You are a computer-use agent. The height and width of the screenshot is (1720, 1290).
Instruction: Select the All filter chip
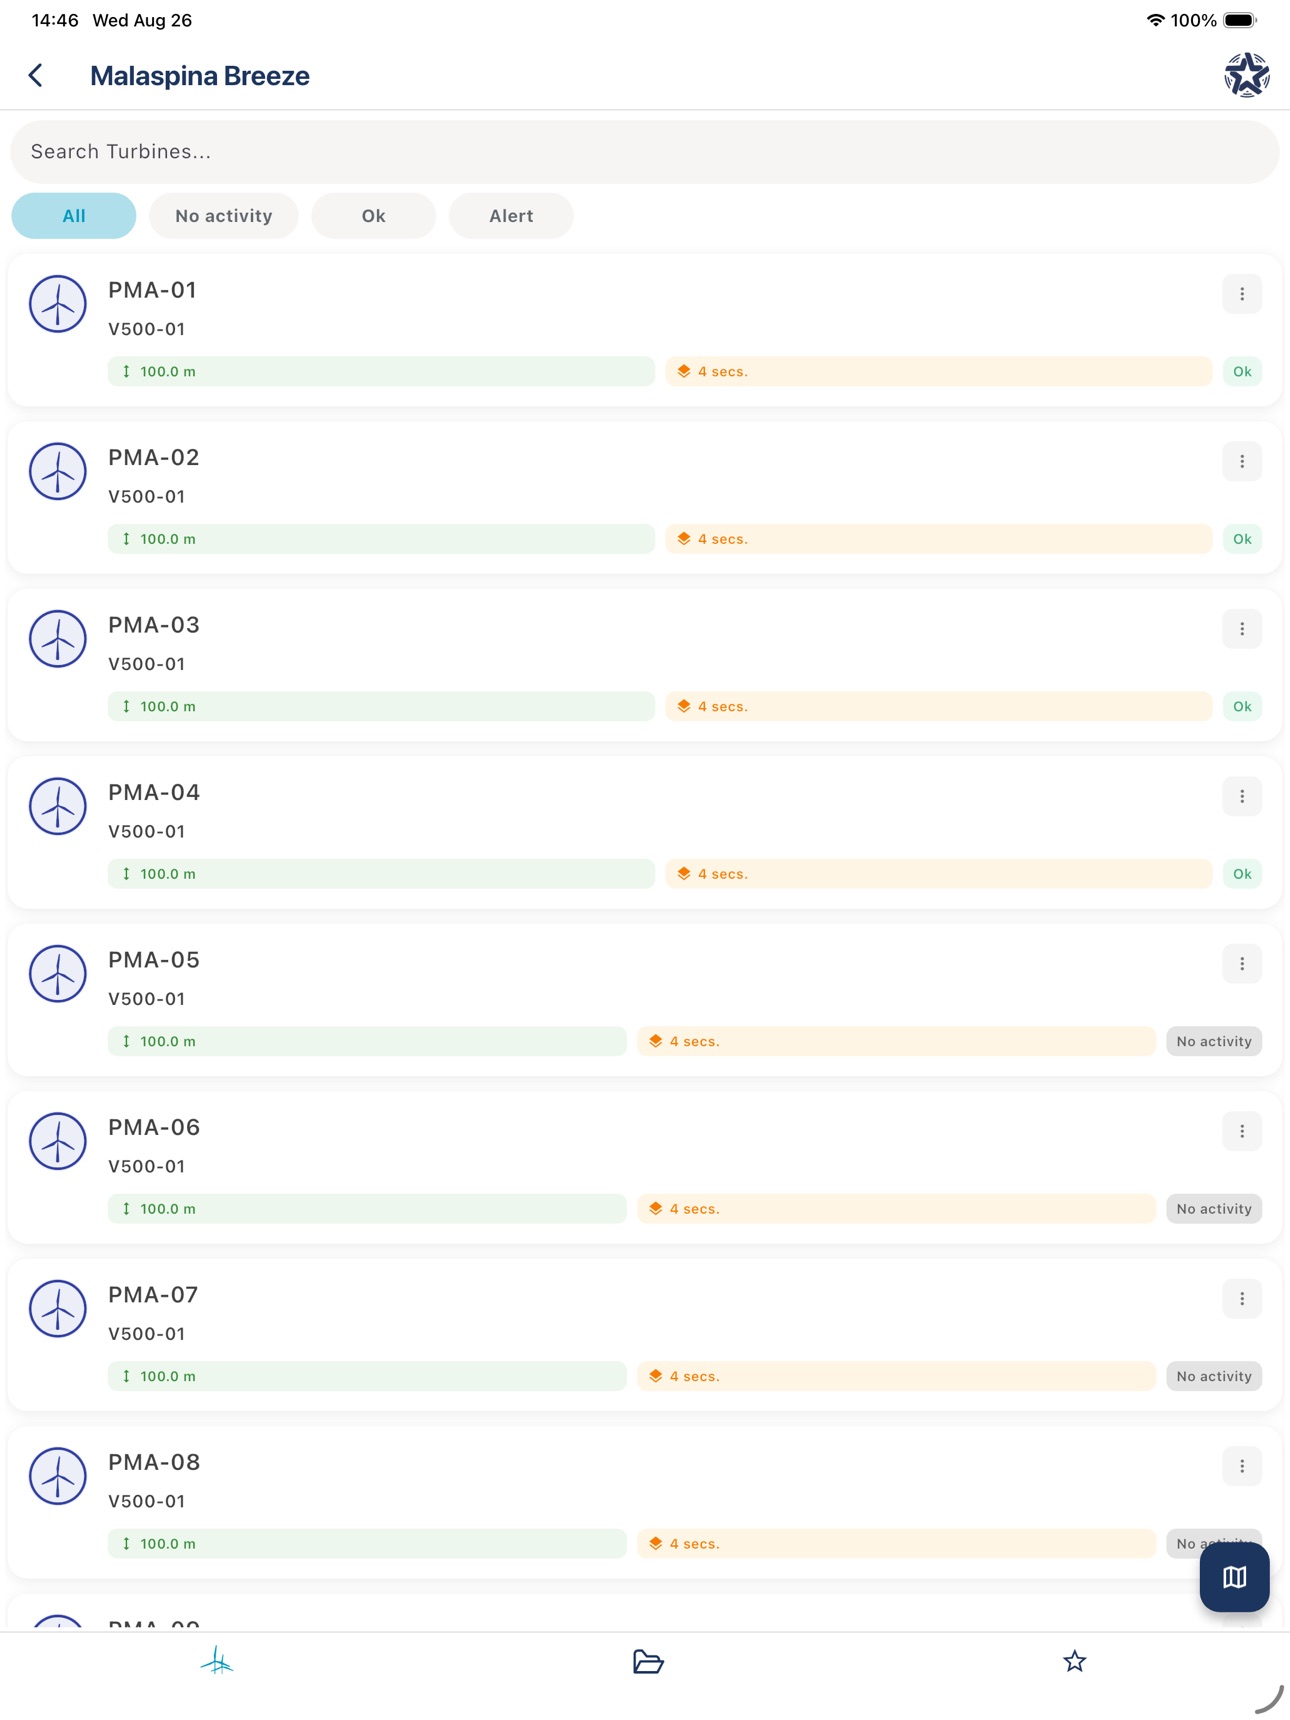point(74,216)
